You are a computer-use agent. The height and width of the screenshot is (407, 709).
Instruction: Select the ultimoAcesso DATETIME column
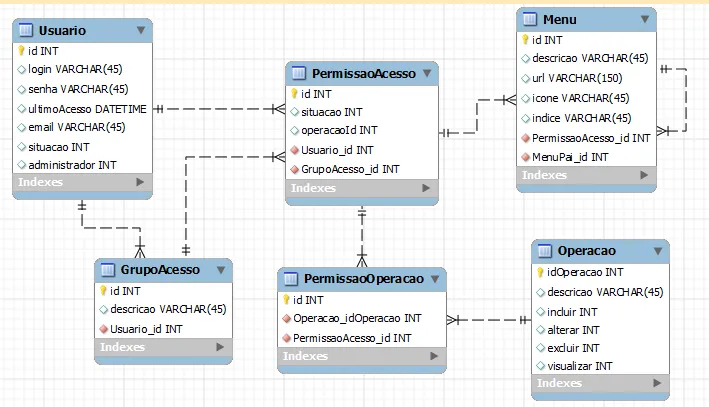point(87,108)
